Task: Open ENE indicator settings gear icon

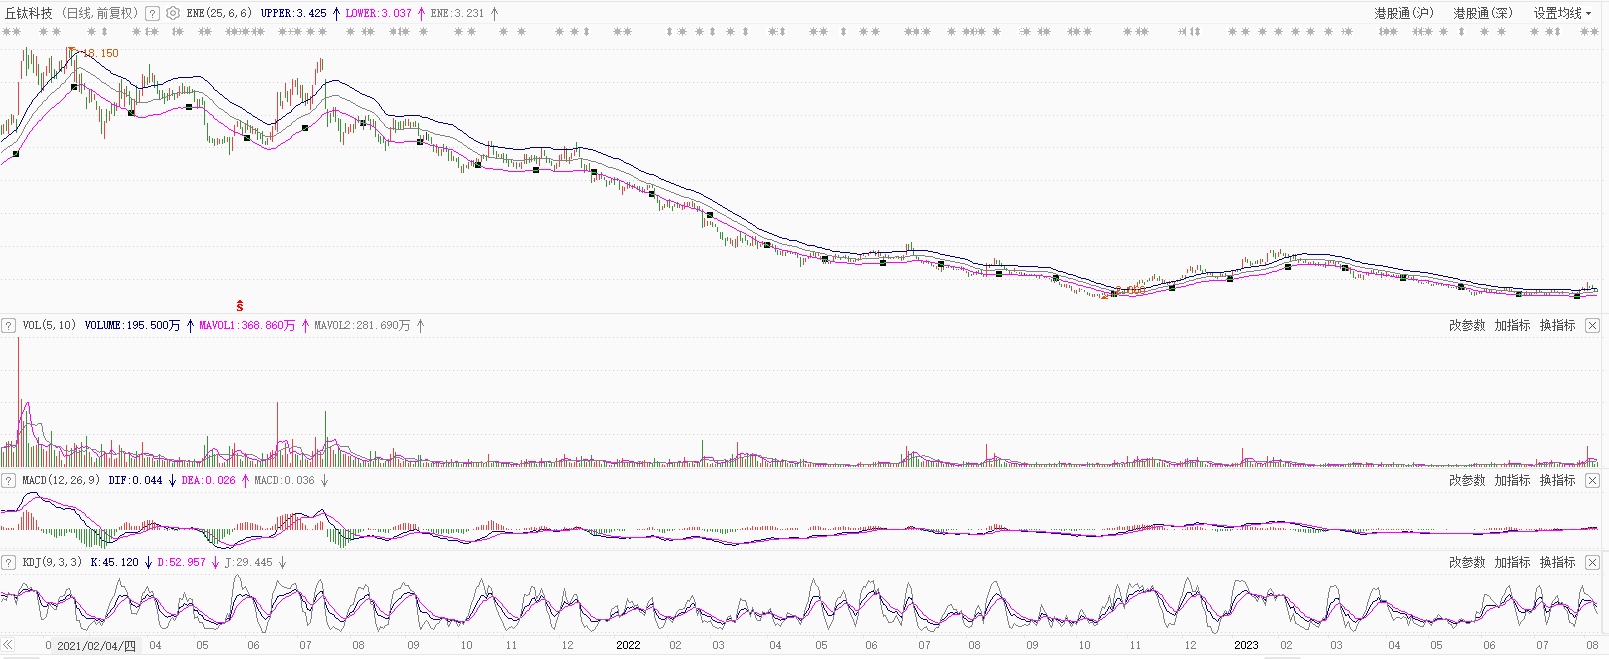Action: (173, 14)
